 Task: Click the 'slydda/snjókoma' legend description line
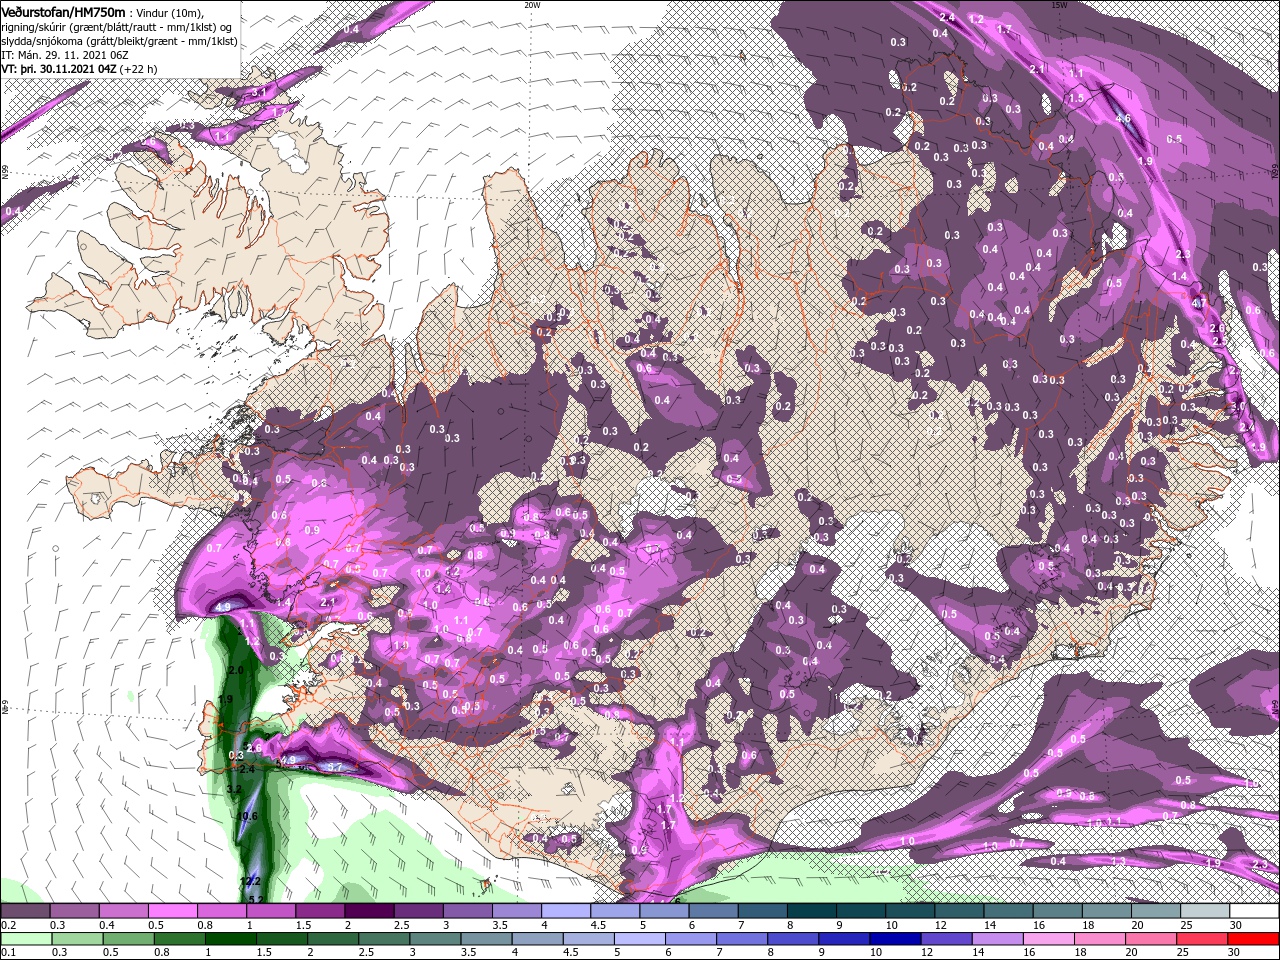(119, 41)
